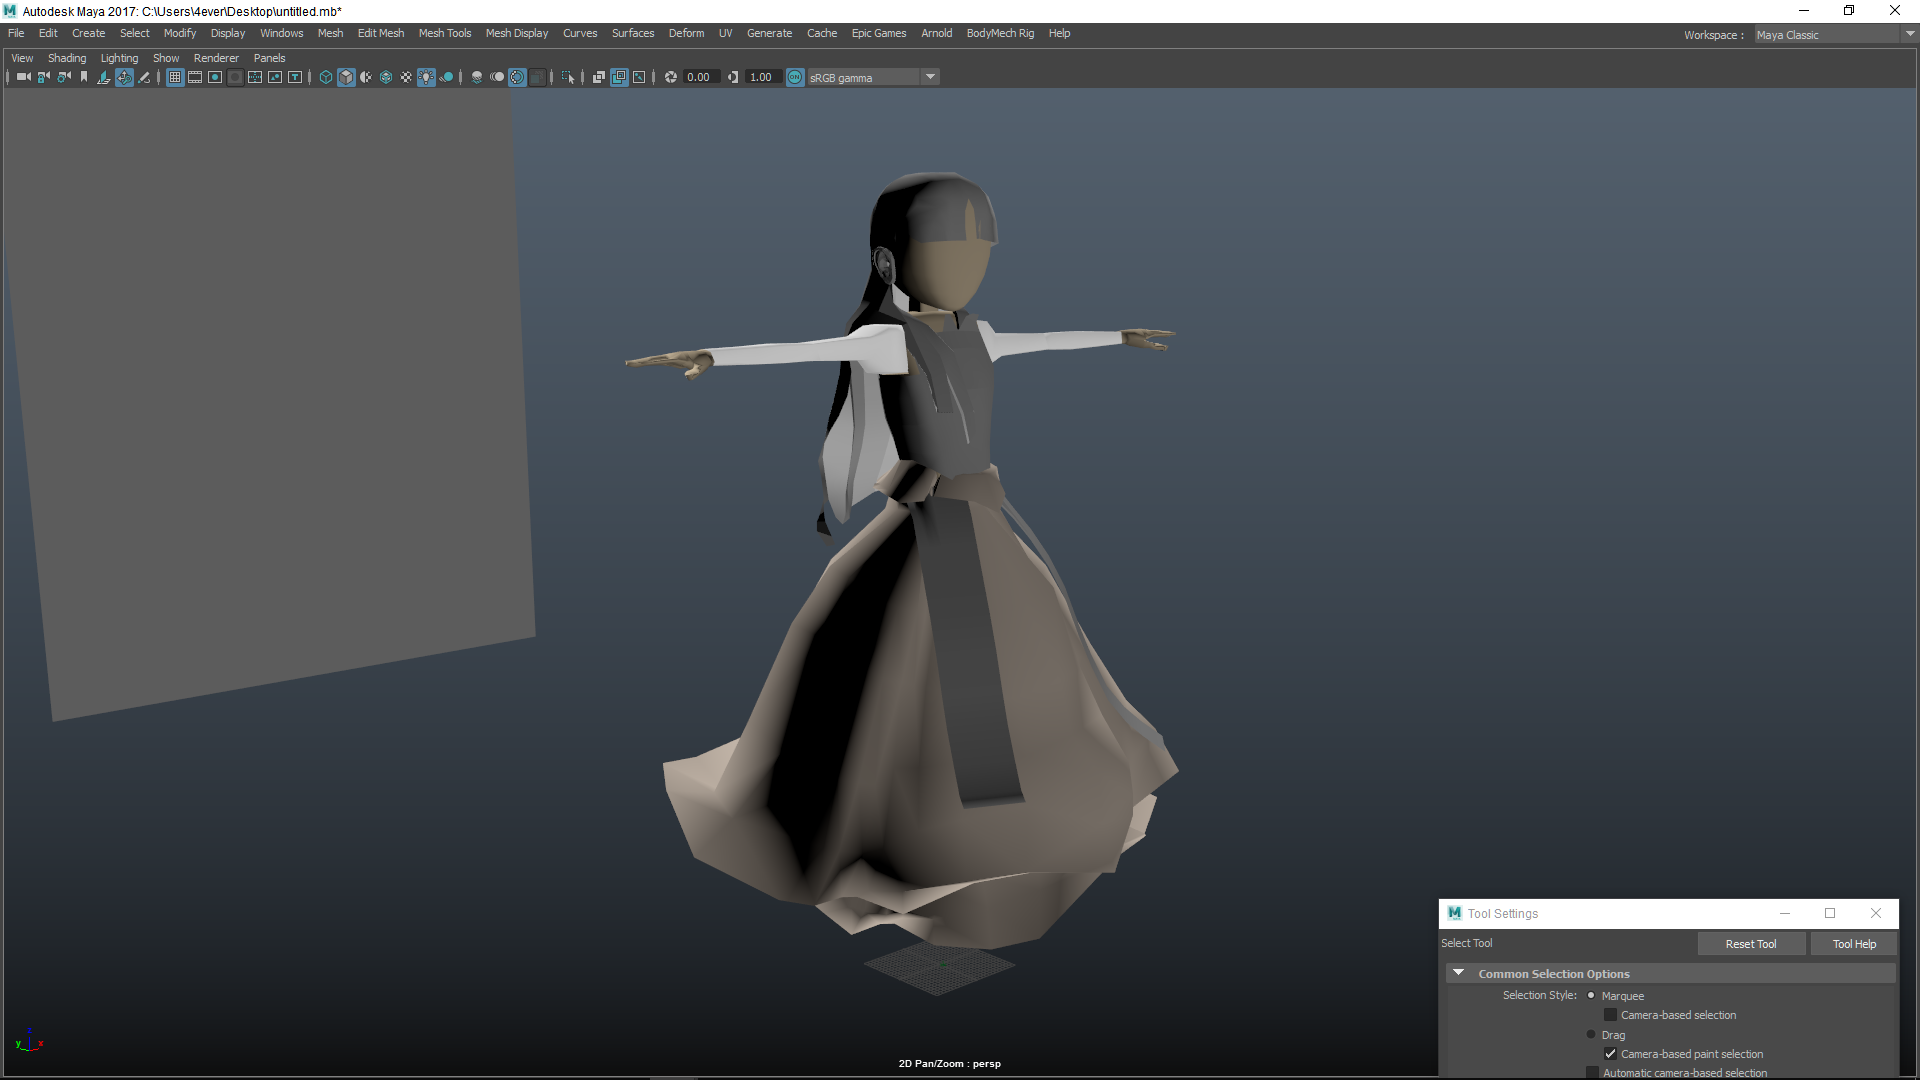
Task: Enable wireframe display cube icon
Action: [x=325, y=77]
